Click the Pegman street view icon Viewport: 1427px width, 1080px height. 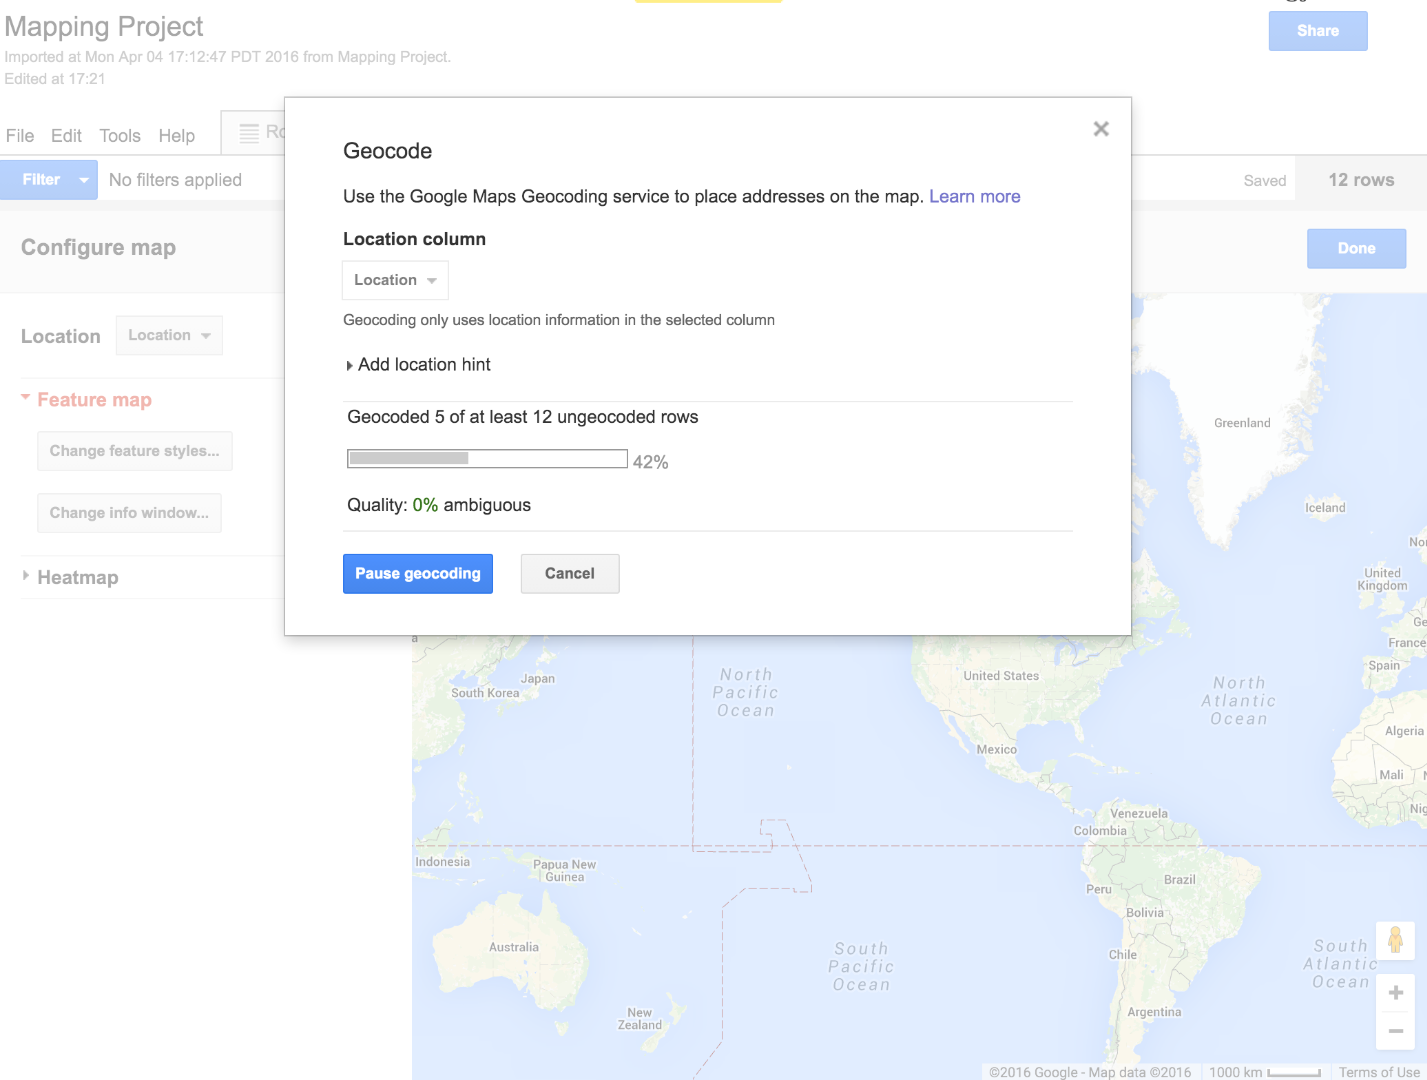(1395, 941)
